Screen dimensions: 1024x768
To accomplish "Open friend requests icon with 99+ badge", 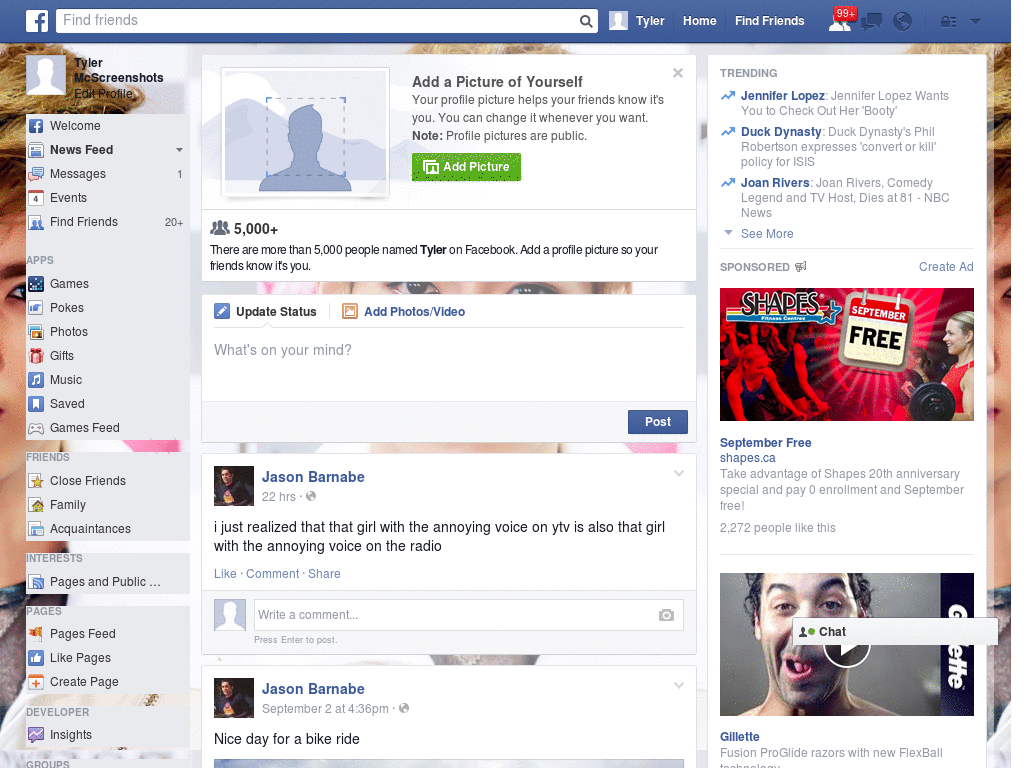I will point(841,21).
